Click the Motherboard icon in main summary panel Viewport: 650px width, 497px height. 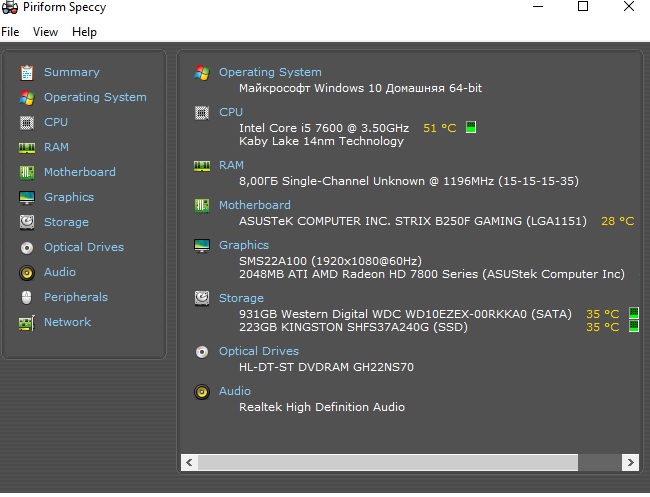[202, 205]
